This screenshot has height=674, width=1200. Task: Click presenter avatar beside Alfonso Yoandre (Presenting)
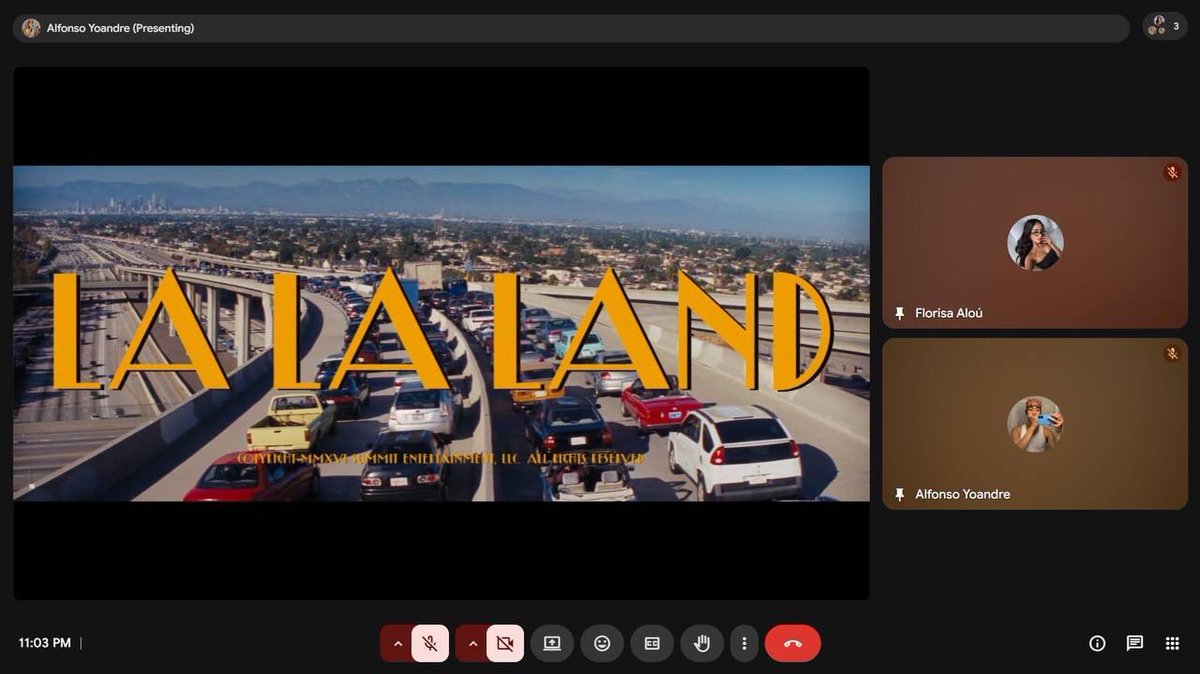[31, 28]
